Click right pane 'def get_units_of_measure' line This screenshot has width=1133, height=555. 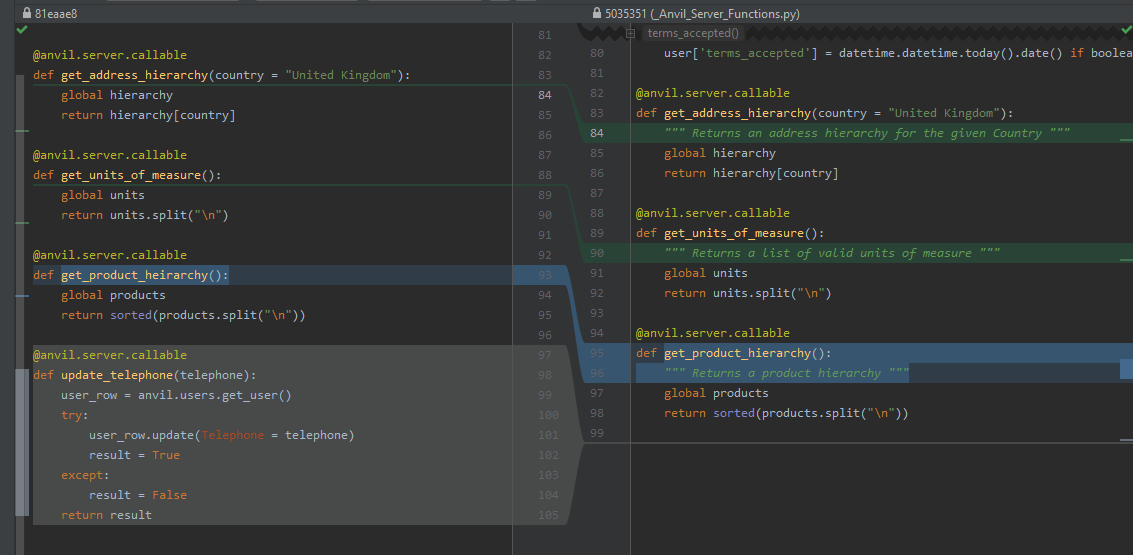[x=730, y=233]
